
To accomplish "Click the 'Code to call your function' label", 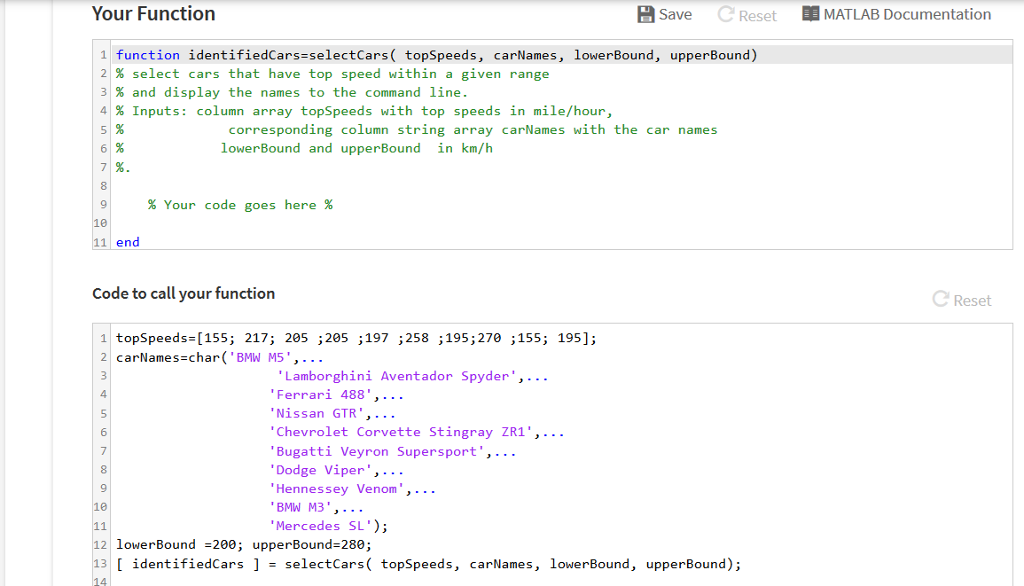I will tap(183, 293).
